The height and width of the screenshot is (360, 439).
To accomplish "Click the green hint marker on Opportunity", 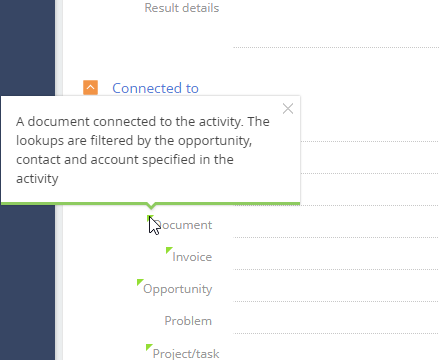I will click(x=140, y=282).
